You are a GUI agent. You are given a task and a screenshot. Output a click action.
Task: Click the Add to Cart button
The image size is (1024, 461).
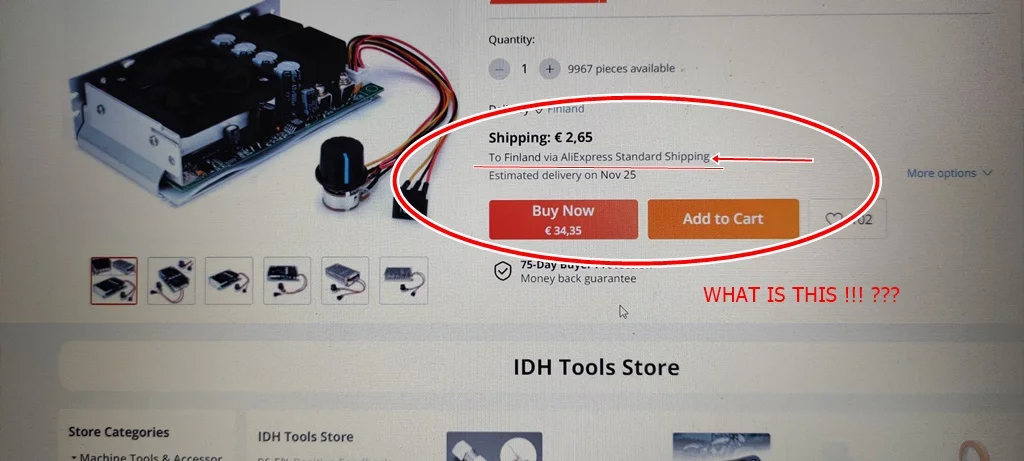(x=723, y=219)
